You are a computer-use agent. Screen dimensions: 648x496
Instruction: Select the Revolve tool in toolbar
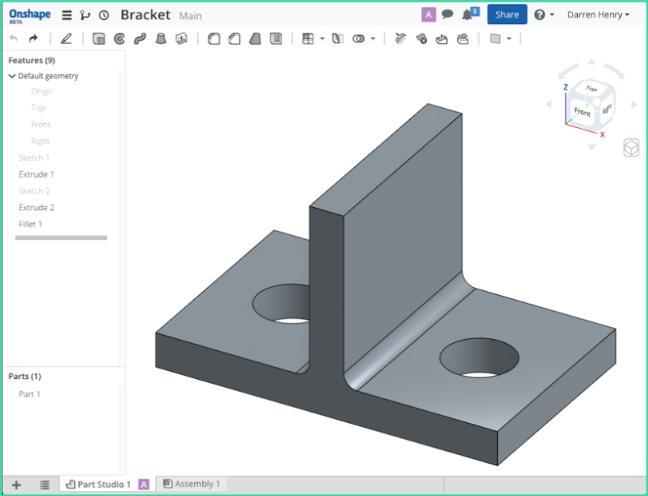(x=119, y=39)
